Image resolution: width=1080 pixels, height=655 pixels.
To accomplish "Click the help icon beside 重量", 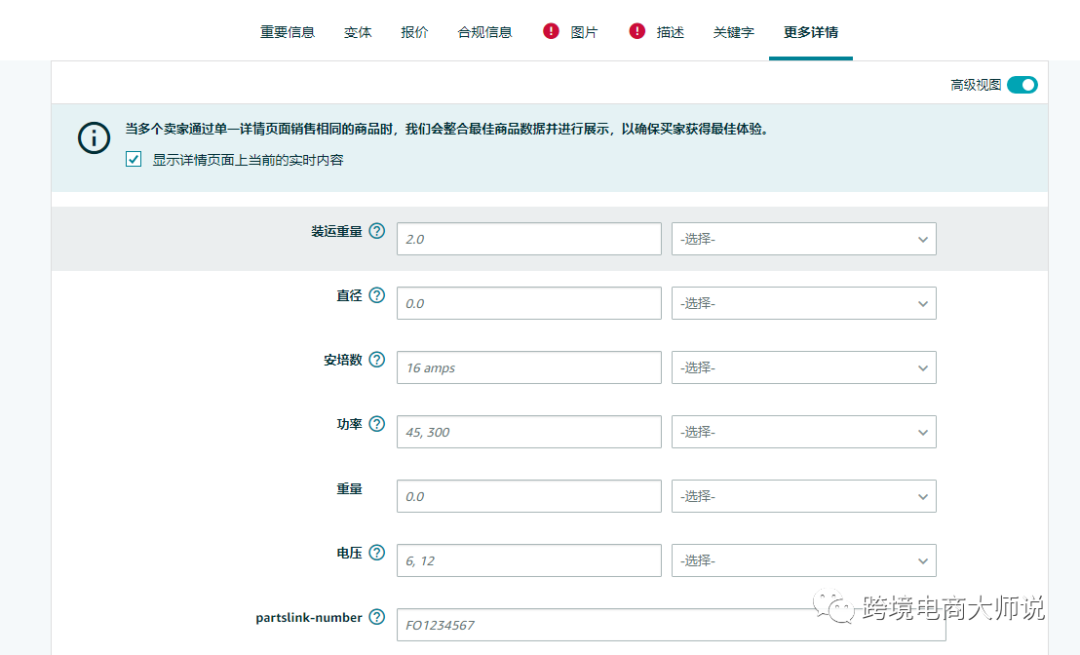I will tap(376, 488).
